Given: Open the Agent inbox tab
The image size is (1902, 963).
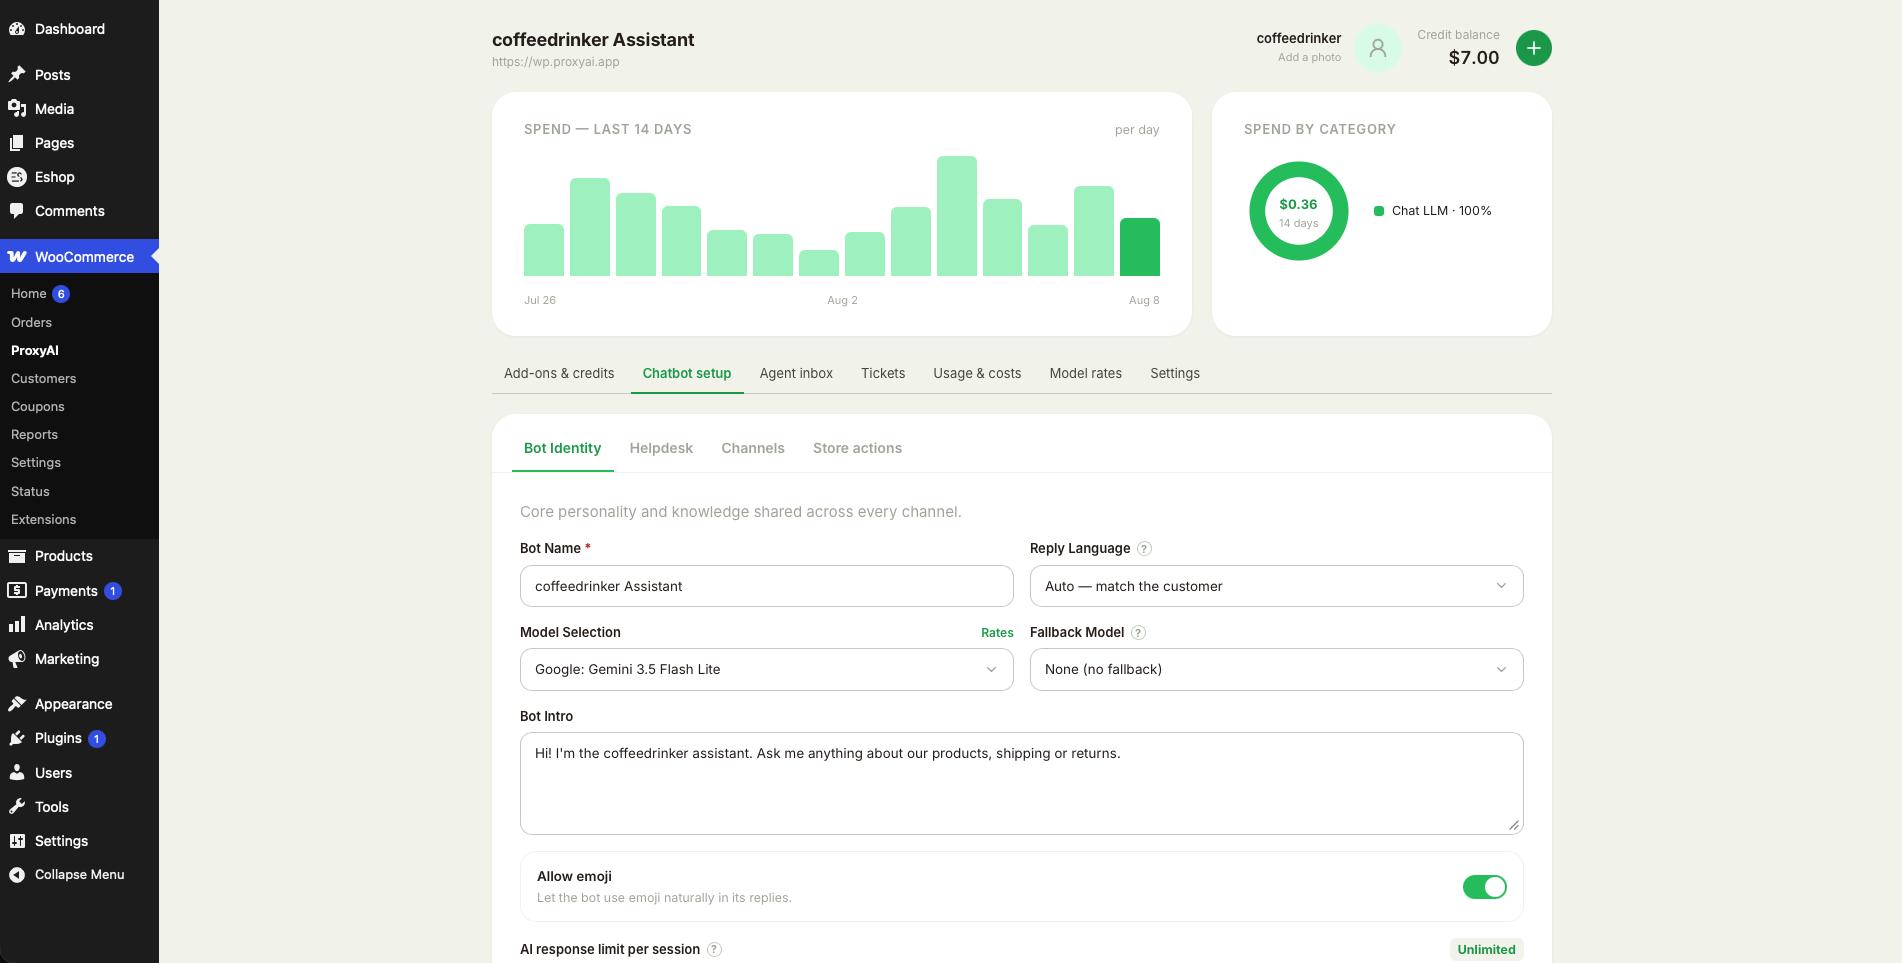Looking at the screenshot, I should tap(796, 373).
